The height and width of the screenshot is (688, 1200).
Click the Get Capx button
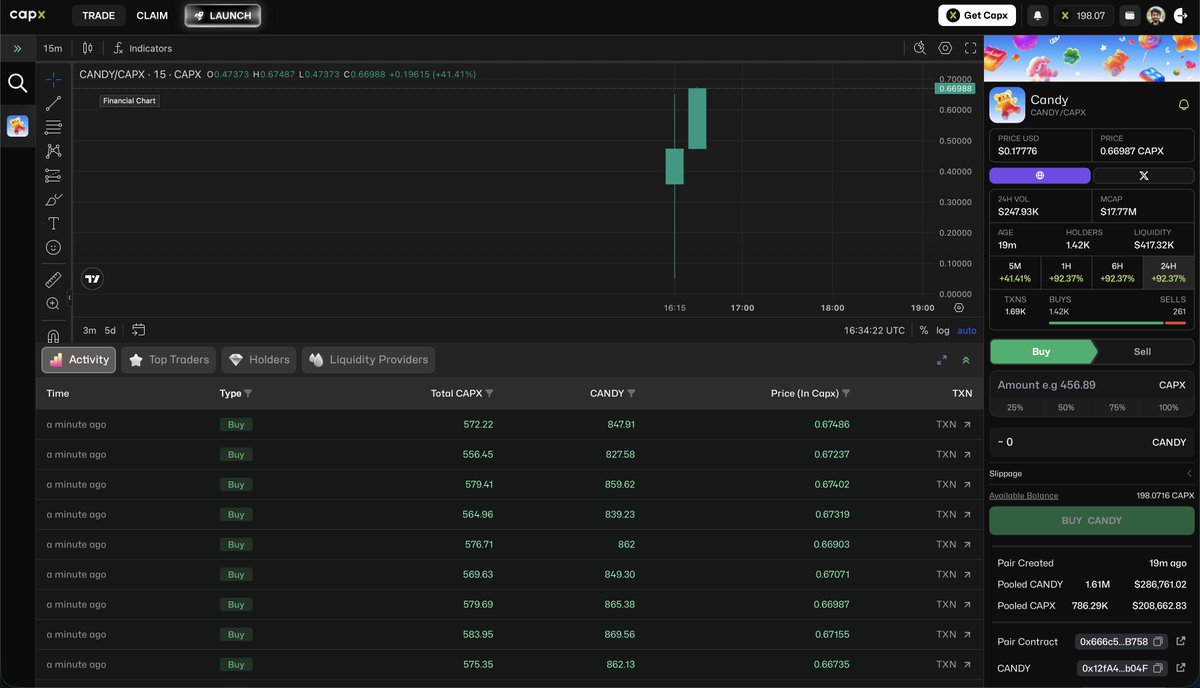[977, 16]
